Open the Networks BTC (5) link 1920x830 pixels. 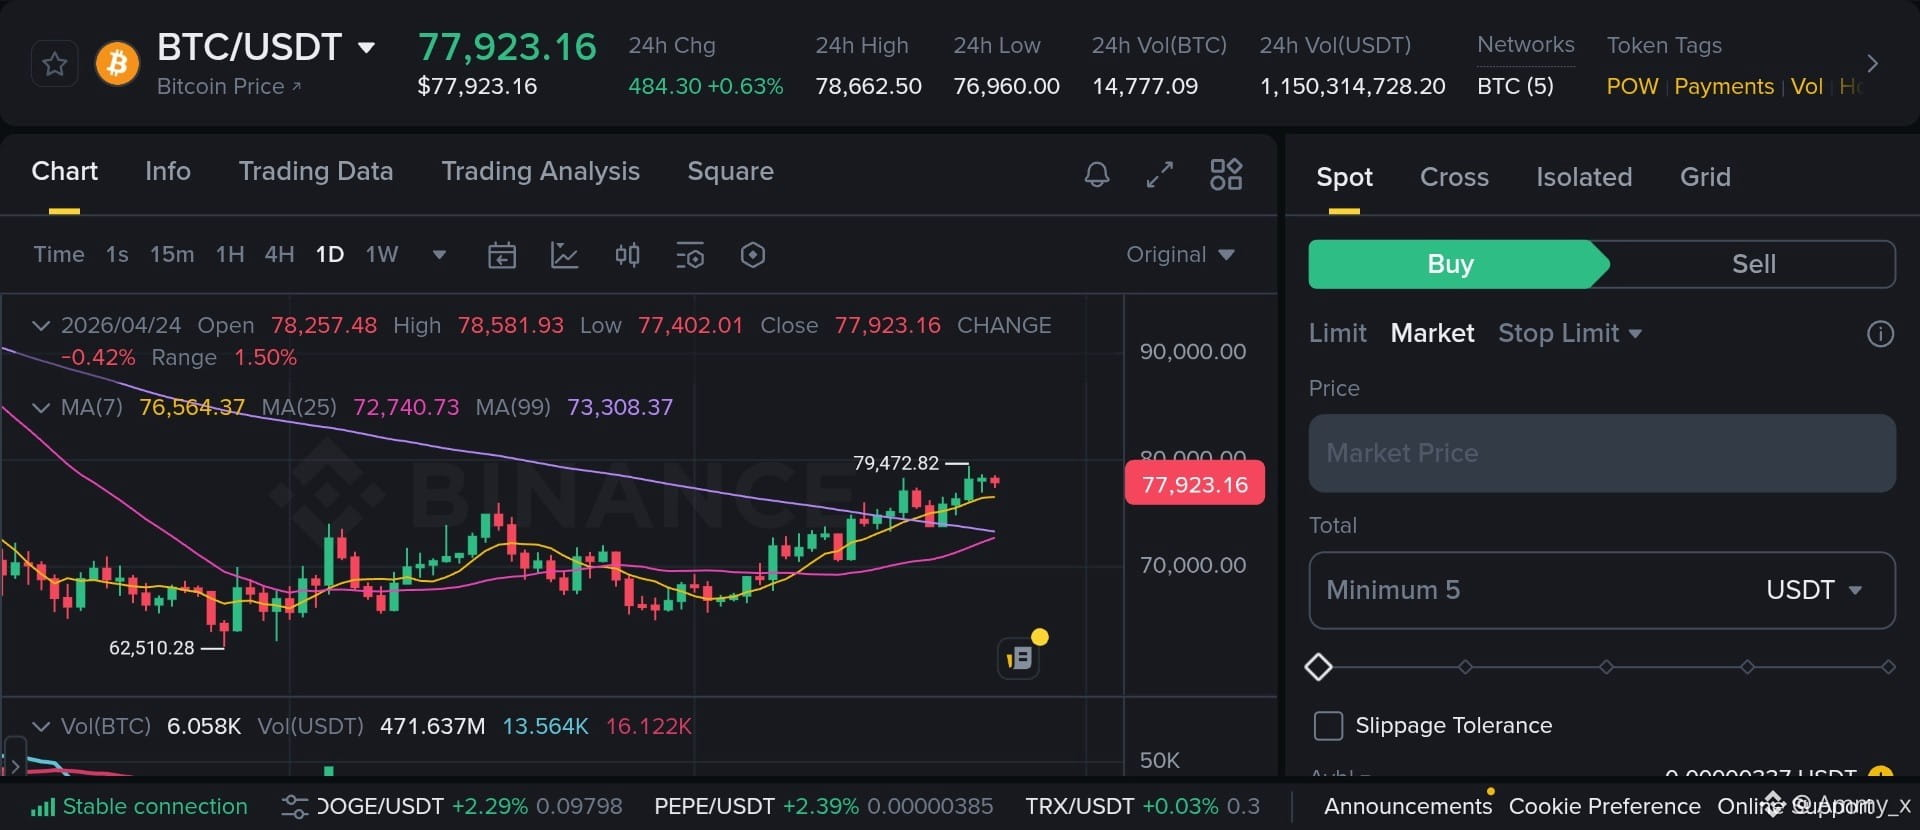click(x=1515, y=87)
